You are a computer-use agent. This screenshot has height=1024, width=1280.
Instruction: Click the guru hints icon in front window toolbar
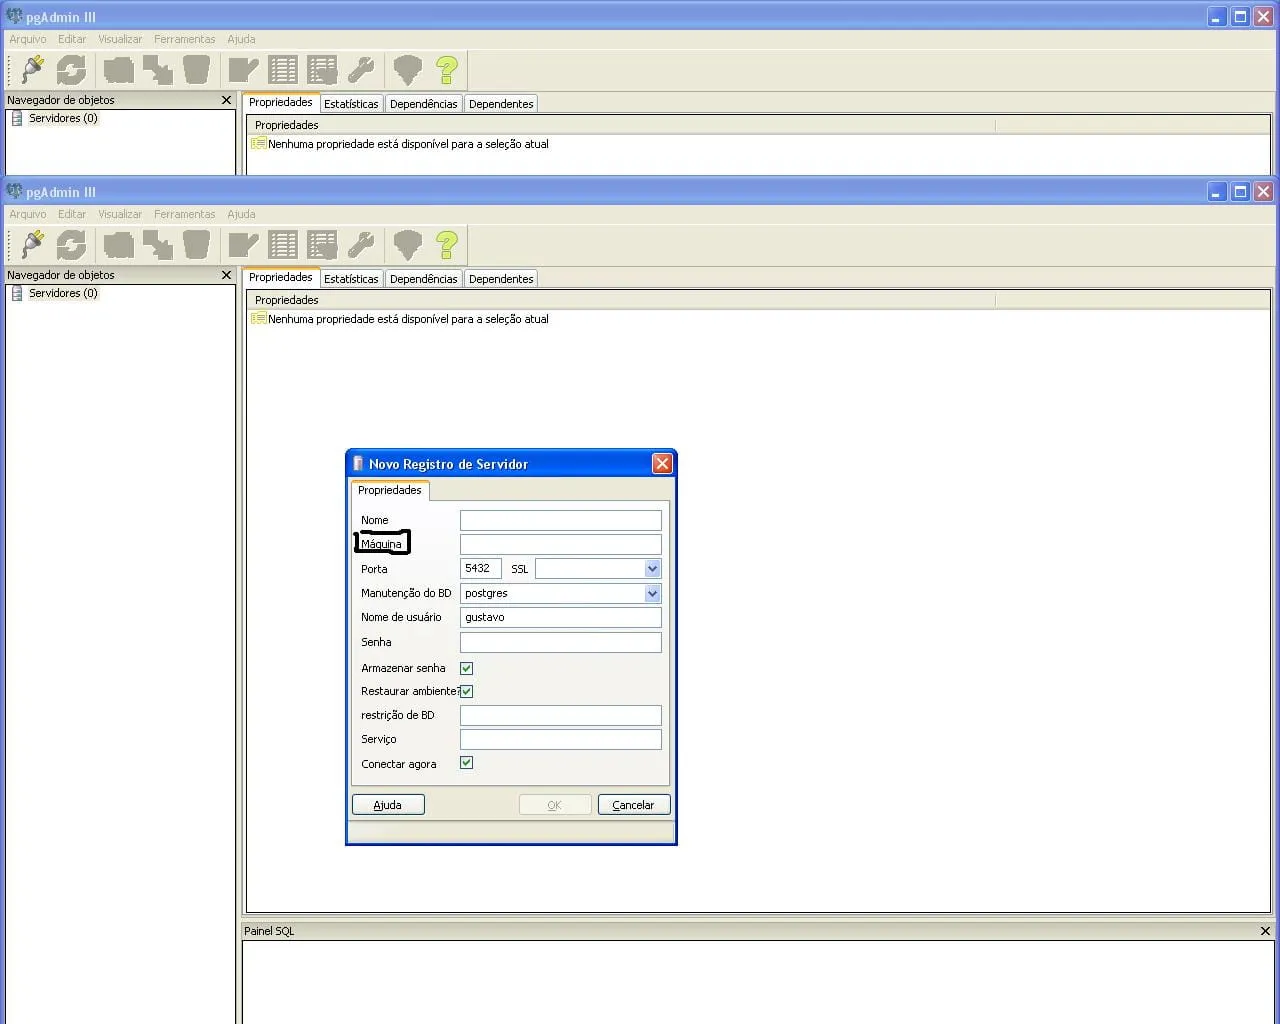(408, 244)
